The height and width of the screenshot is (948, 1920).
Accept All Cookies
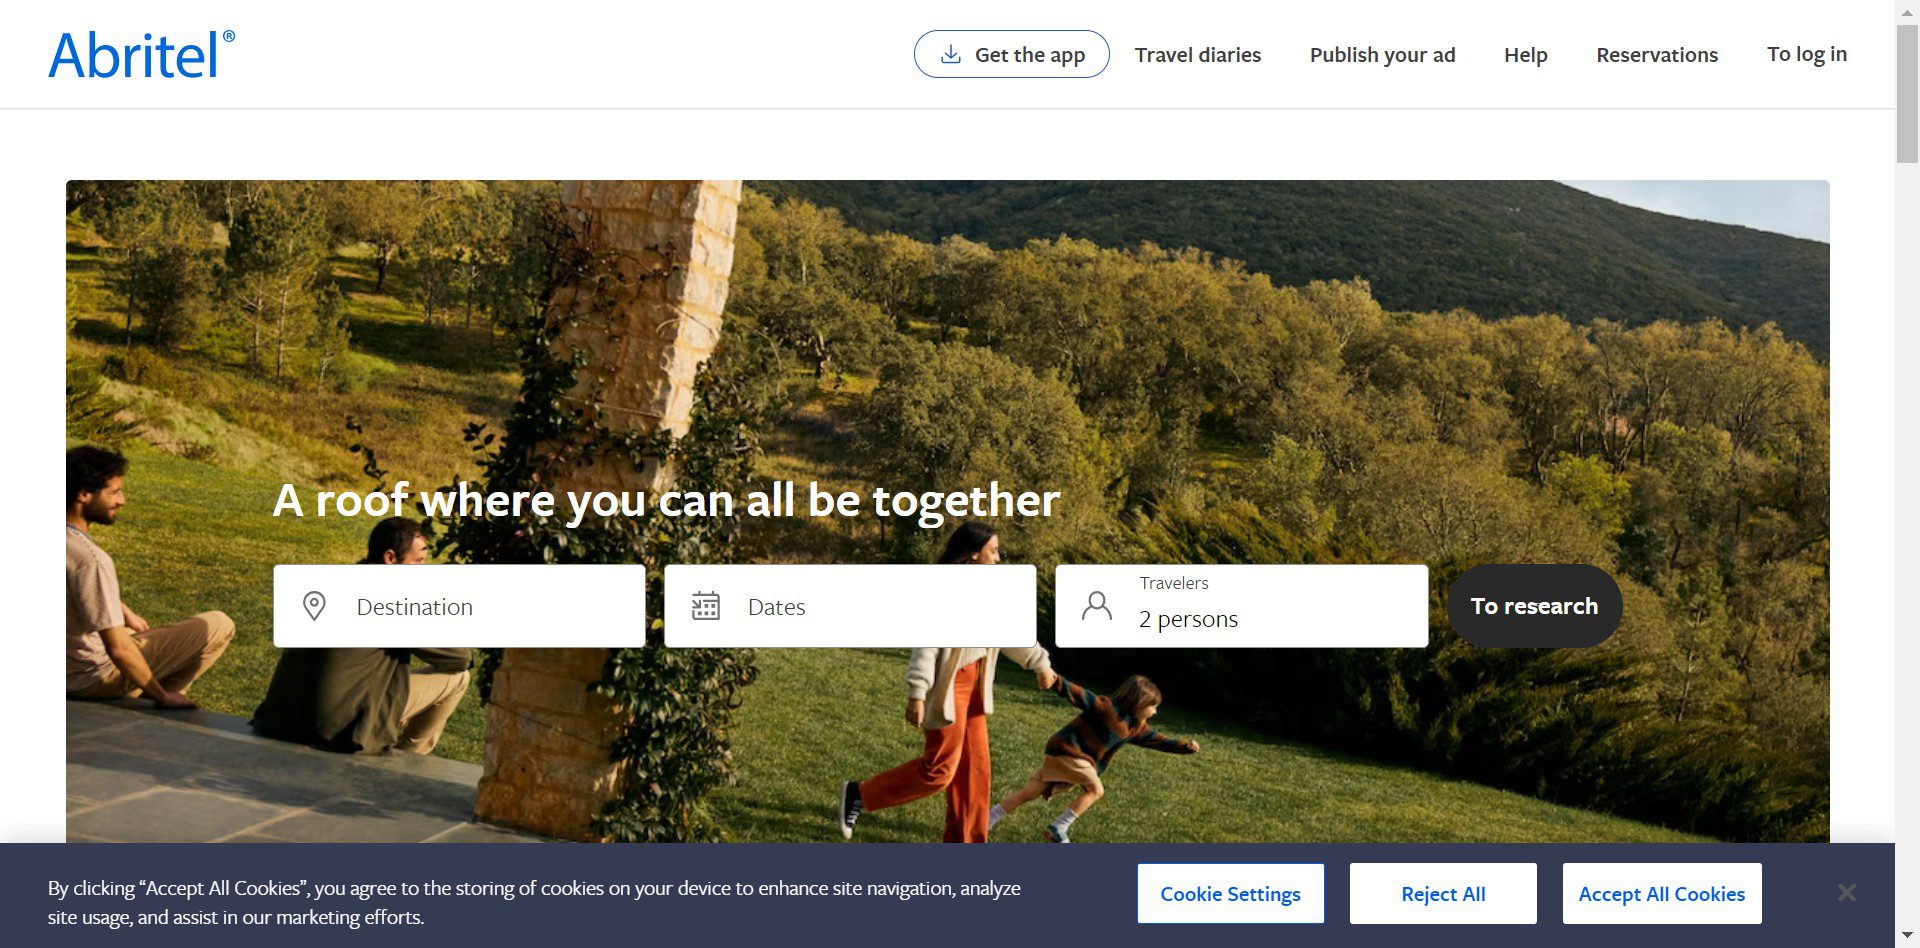1661,894
